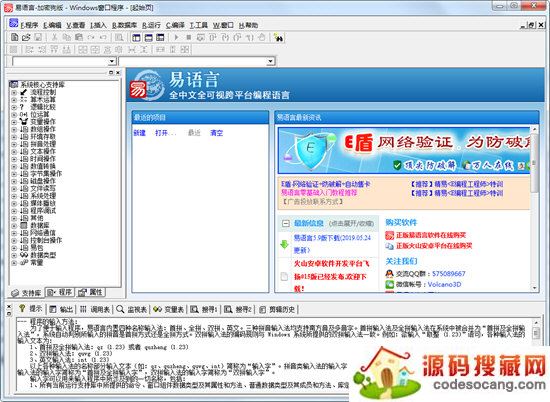The image size is (550, 402).
Task: Click the QQ group number 575089667 link
Action: click(449, 274)
